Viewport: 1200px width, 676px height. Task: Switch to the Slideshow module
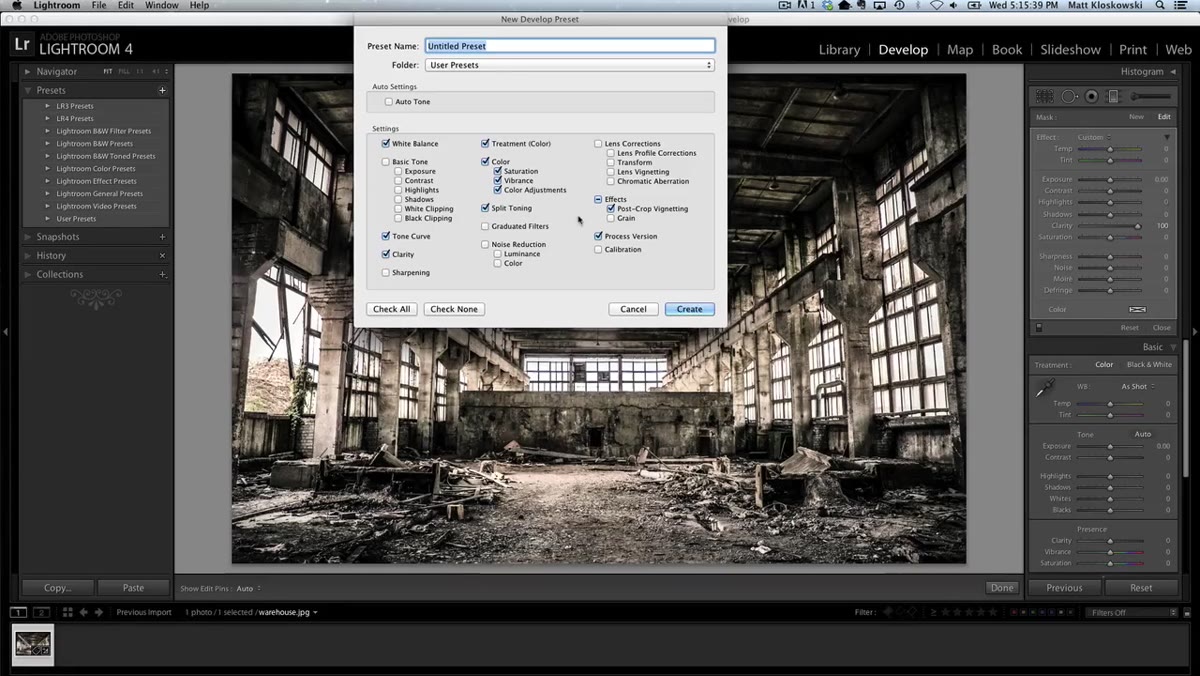tap(1070, 49)
